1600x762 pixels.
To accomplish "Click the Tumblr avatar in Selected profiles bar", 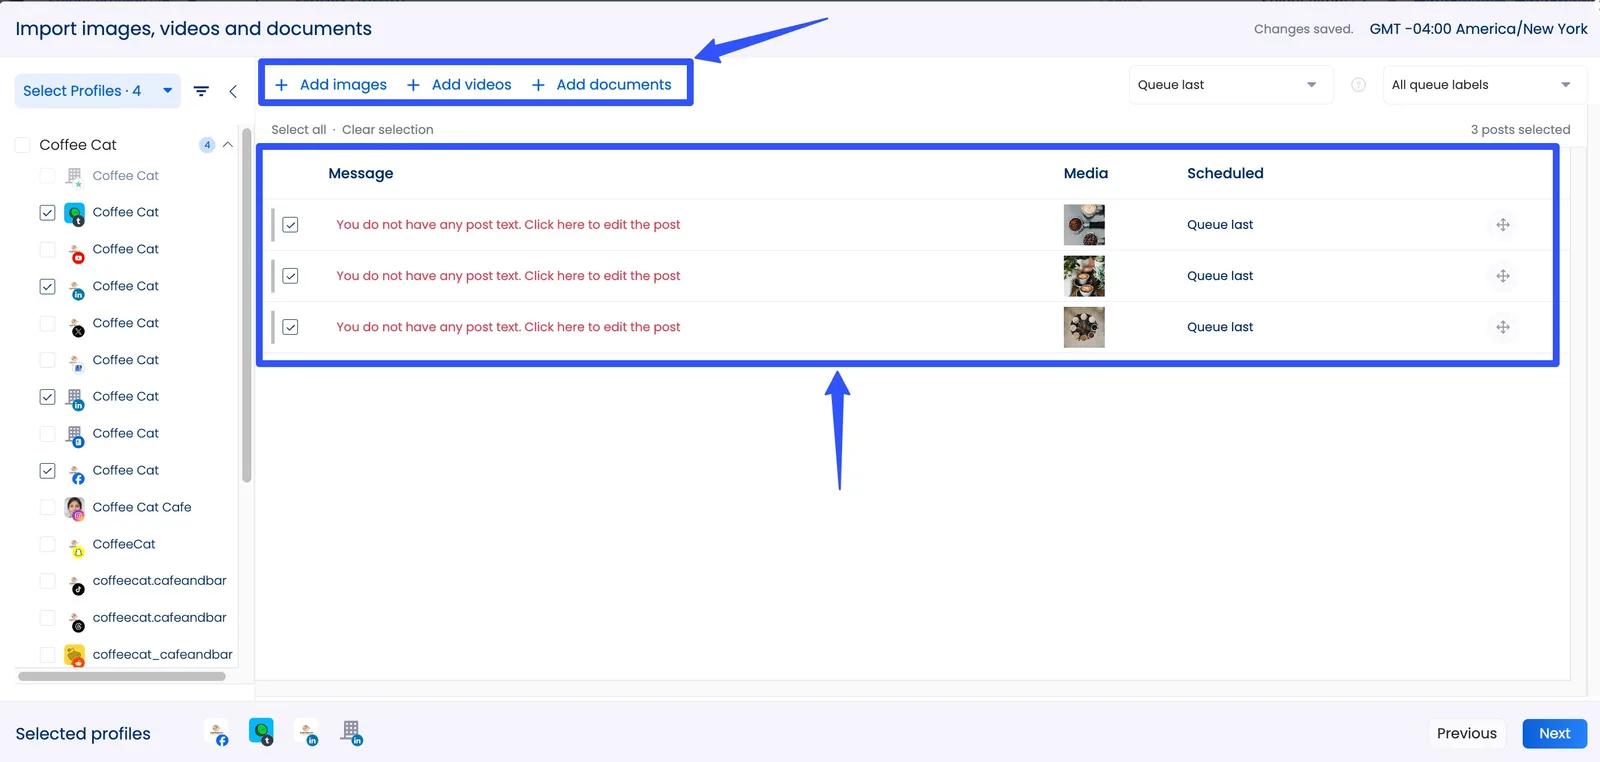I will [262, 733].
